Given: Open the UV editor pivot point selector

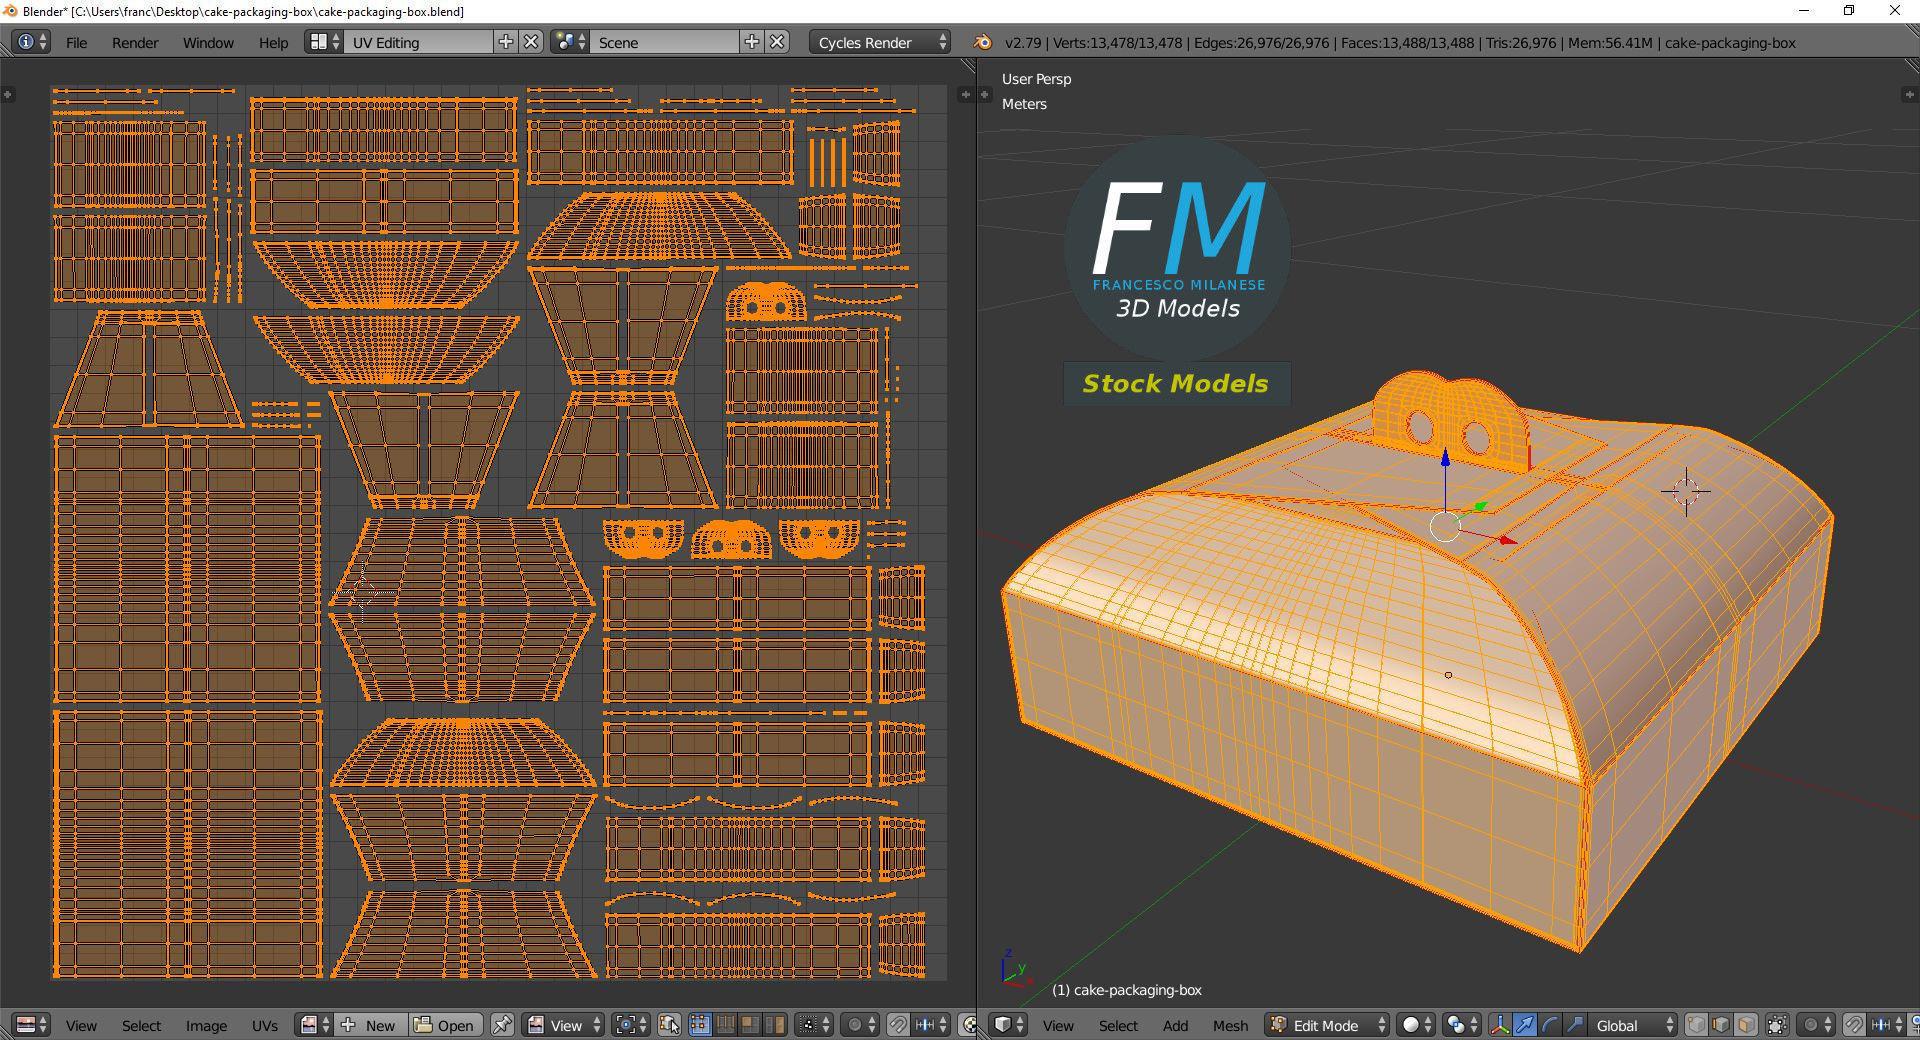Looking at the screenshot, I should pyautogui.click(x=631, y=1025).
